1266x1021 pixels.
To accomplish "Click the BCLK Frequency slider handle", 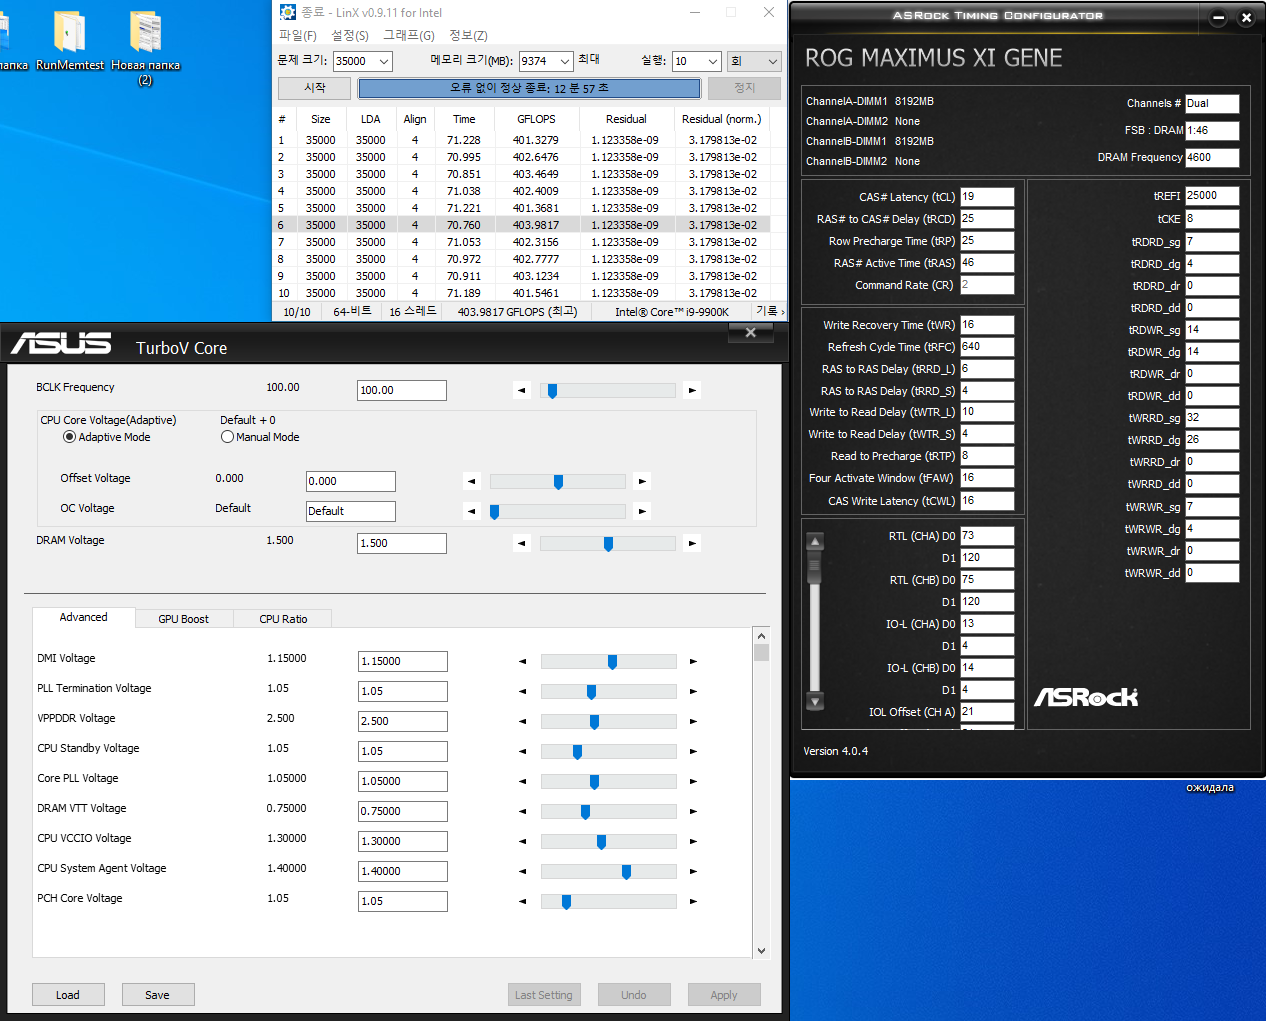I will point(552,391).
